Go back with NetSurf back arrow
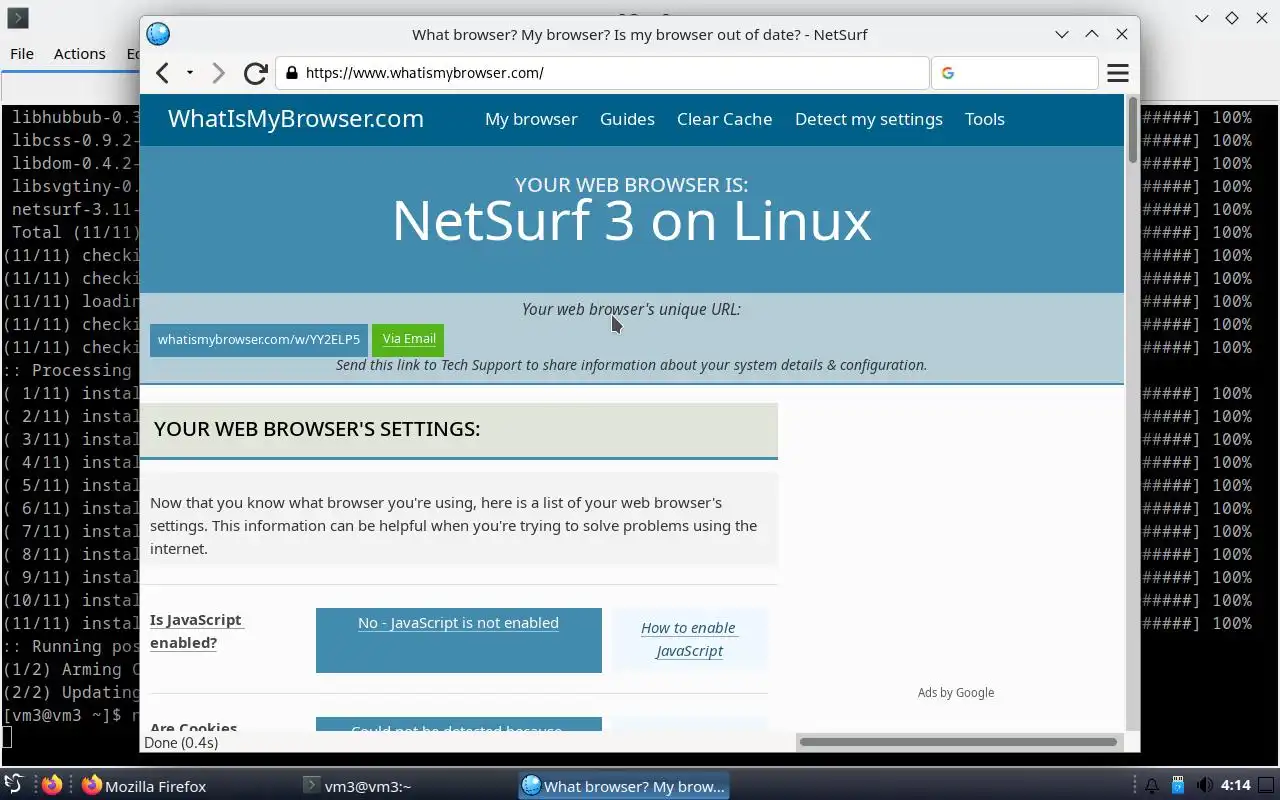This screenshot has width=1280, height=800. (162, 73)
